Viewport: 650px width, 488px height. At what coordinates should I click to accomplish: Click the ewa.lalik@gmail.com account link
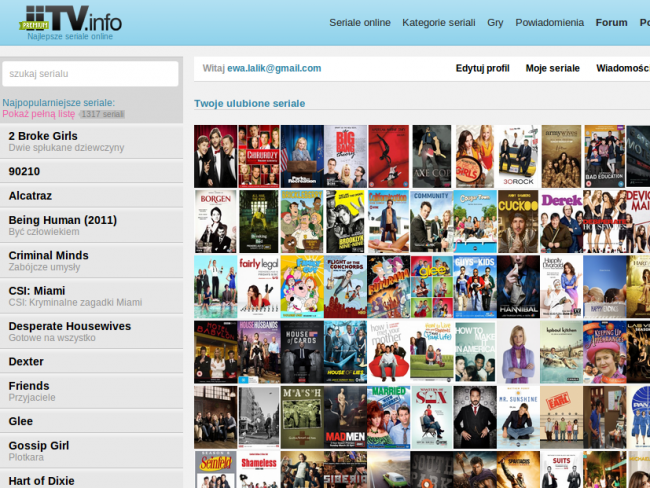coord(274,68)
